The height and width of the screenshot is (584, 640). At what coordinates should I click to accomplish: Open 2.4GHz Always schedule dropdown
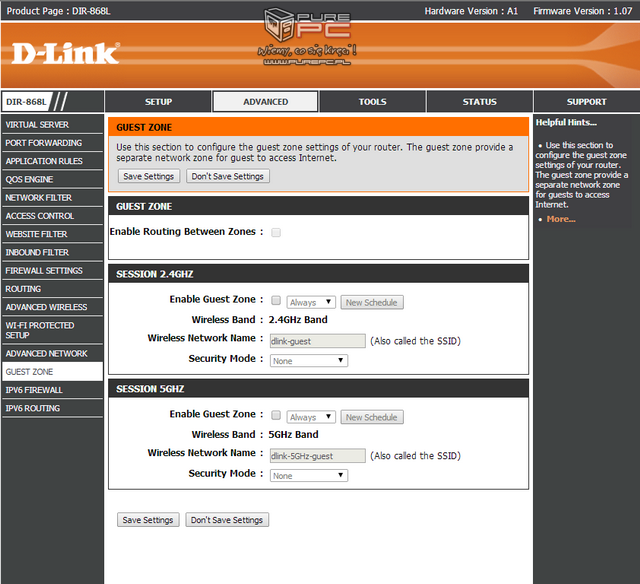311,302
